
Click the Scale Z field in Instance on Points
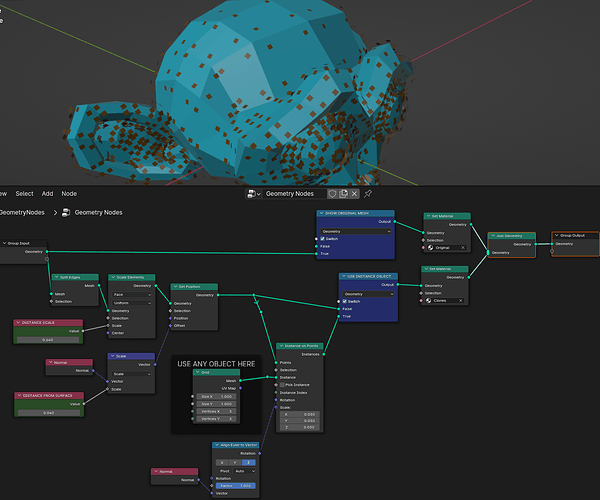tap(300, 427)
